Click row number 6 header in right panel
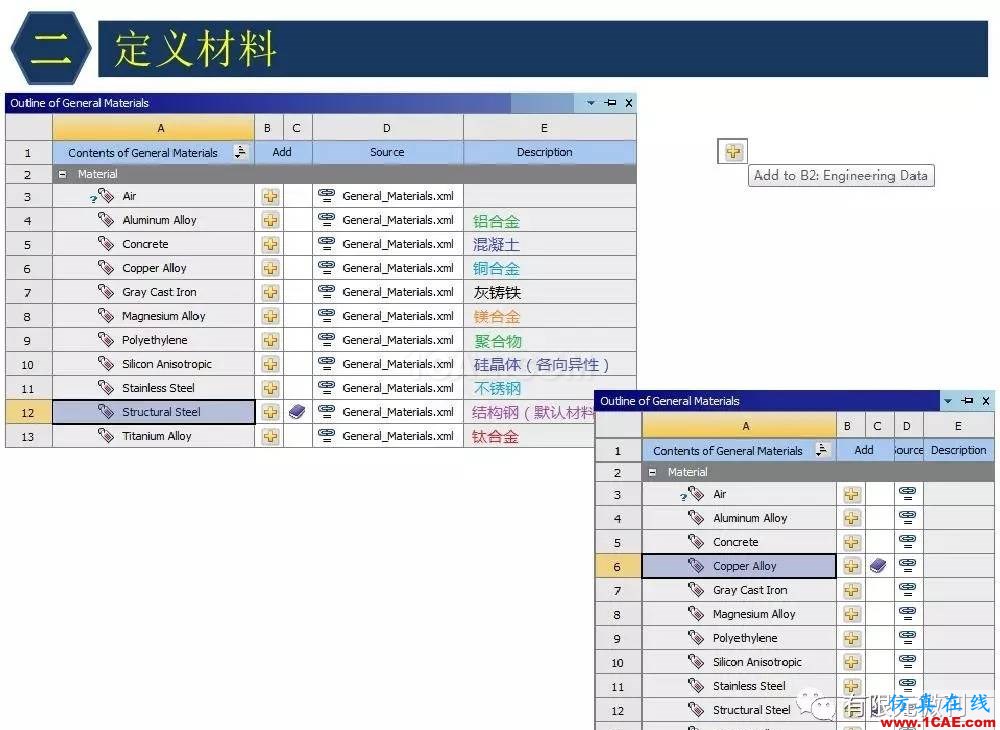Viewport: 1000px width, 730px height. (x=618, y=567)
